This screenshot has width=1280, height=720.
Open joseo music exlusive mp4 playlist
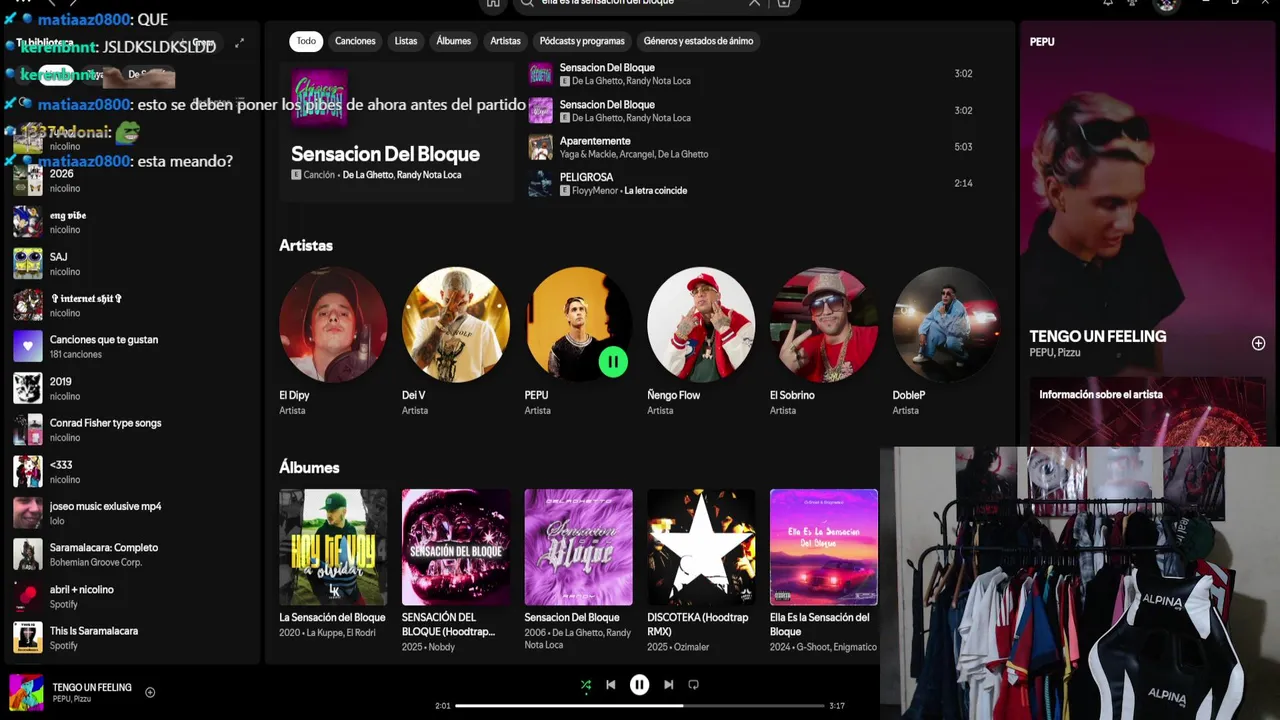click(x=132, y=513)
